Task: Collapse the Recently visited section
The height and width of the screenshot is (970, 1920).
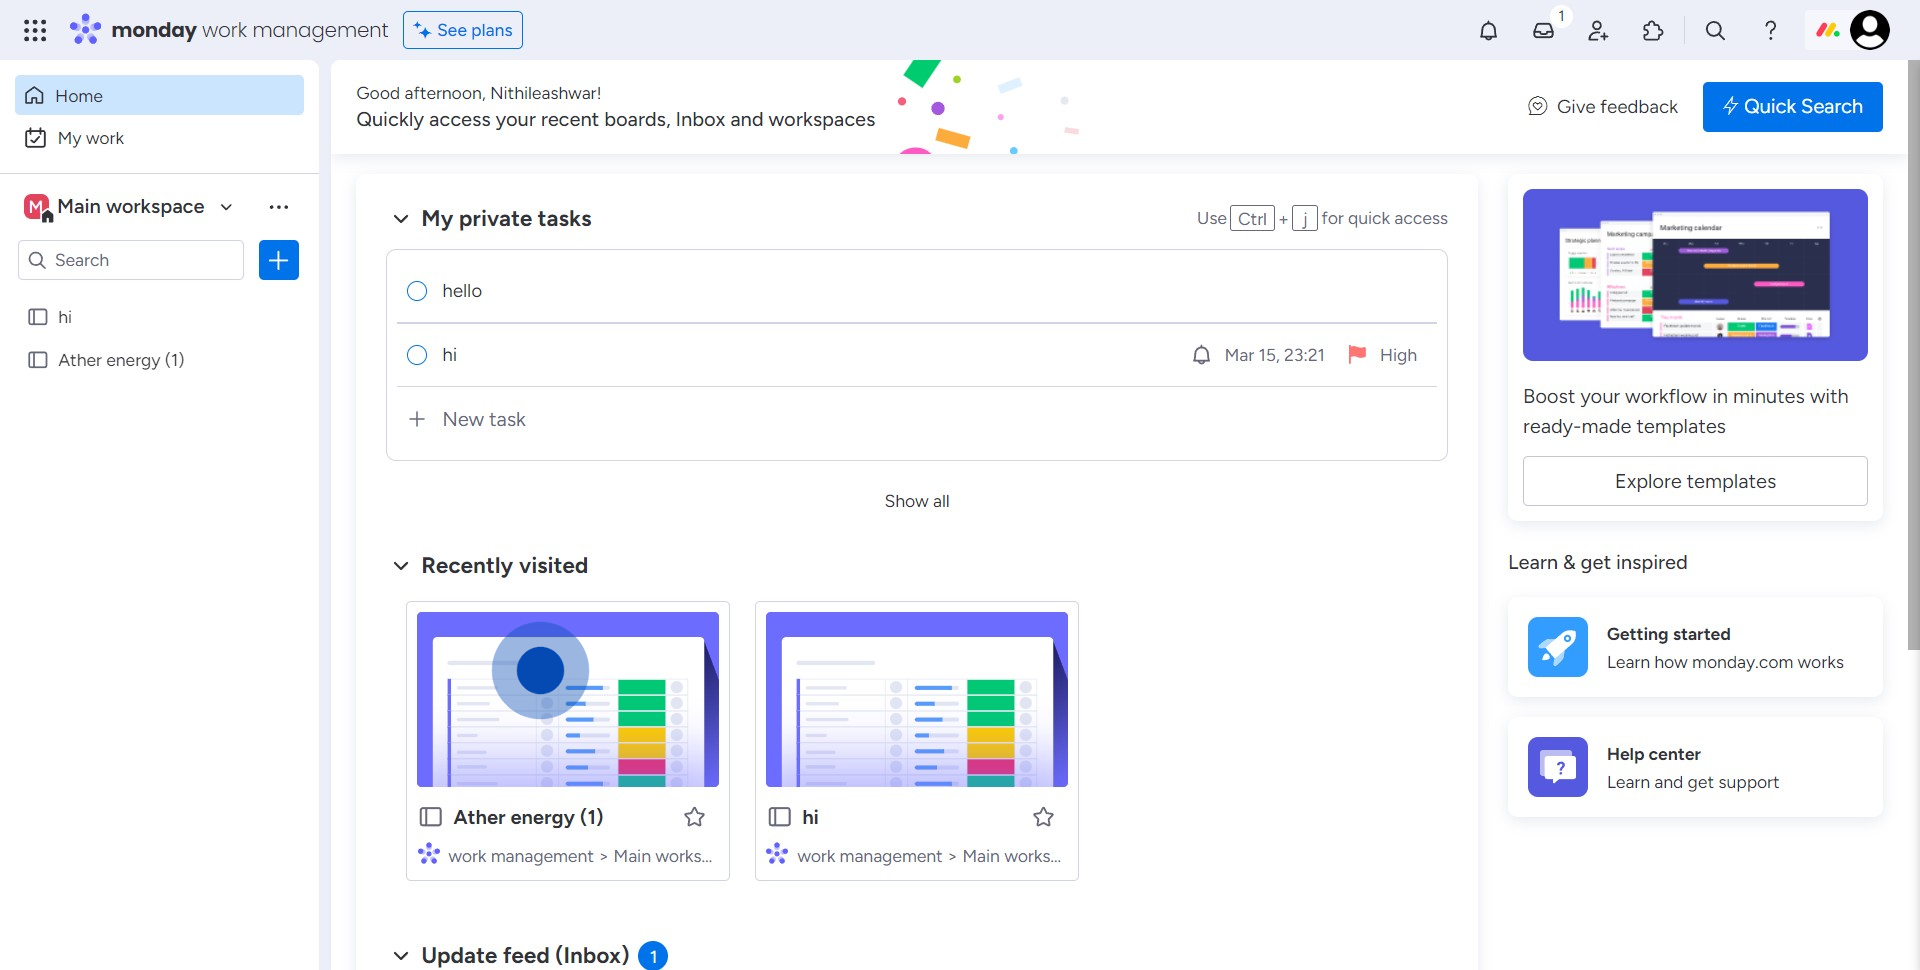Action: coord(401,566)
